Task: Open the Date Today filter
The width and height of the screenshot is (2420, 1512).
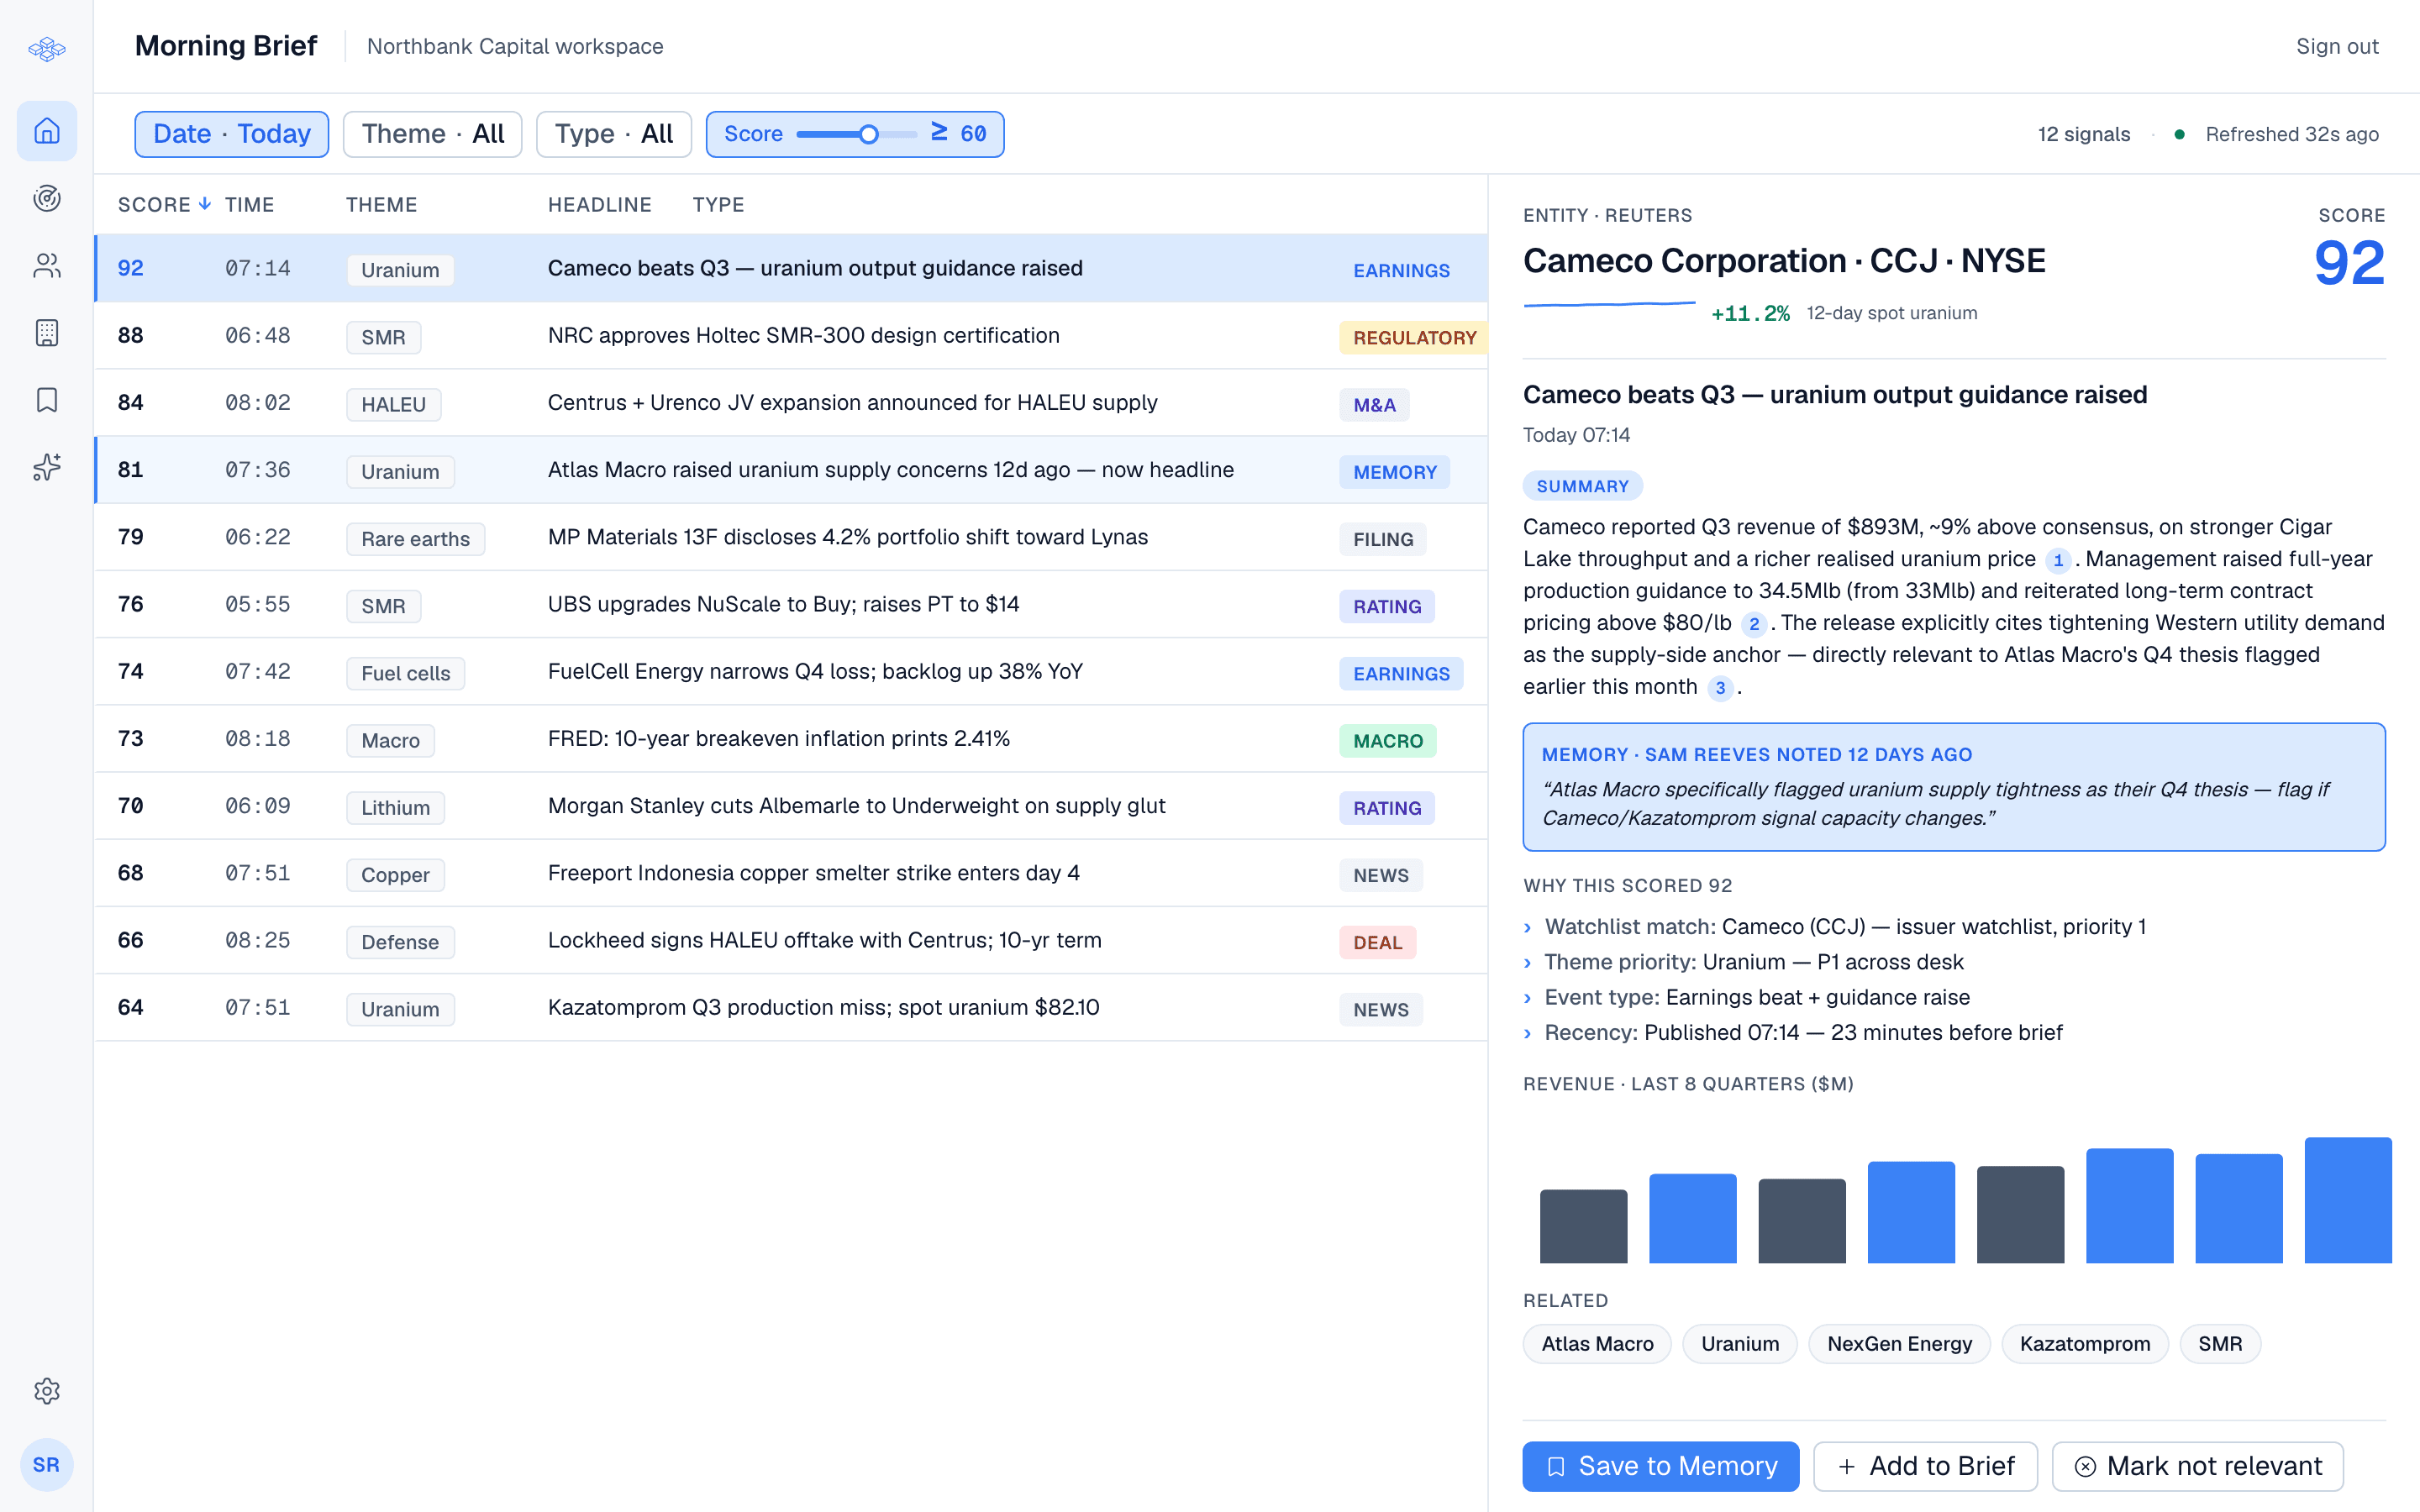Action: 232,134
